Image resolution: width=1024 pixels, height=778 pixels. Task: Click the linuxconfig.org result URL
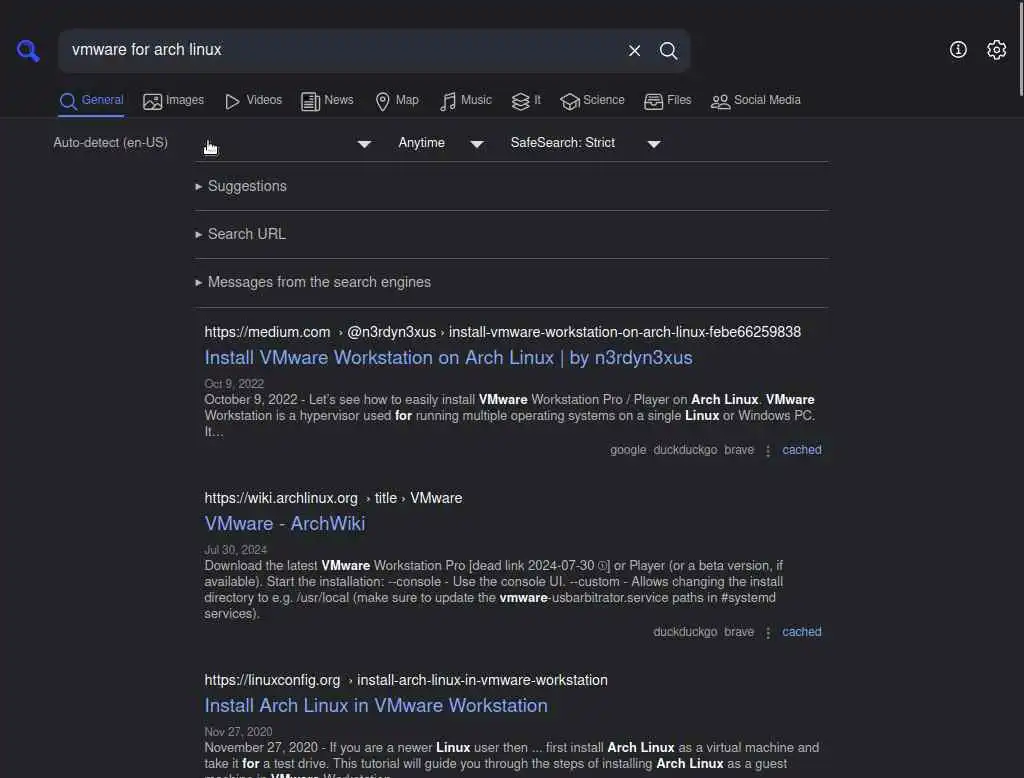point(406,680)
